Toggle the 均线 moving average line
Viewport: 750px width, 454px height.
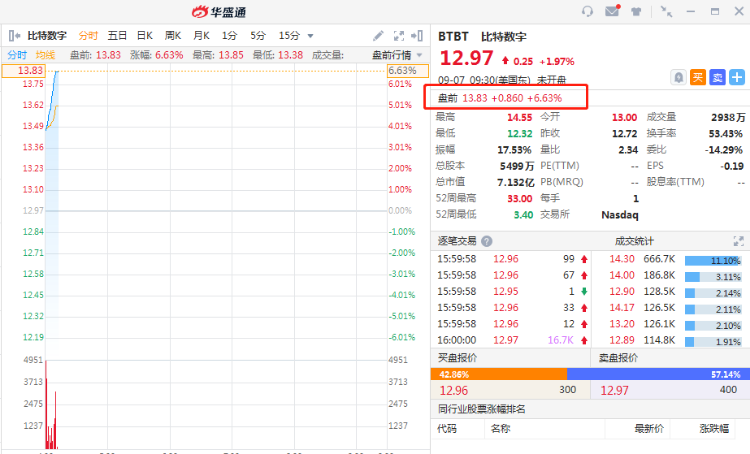tap(45, 55)
